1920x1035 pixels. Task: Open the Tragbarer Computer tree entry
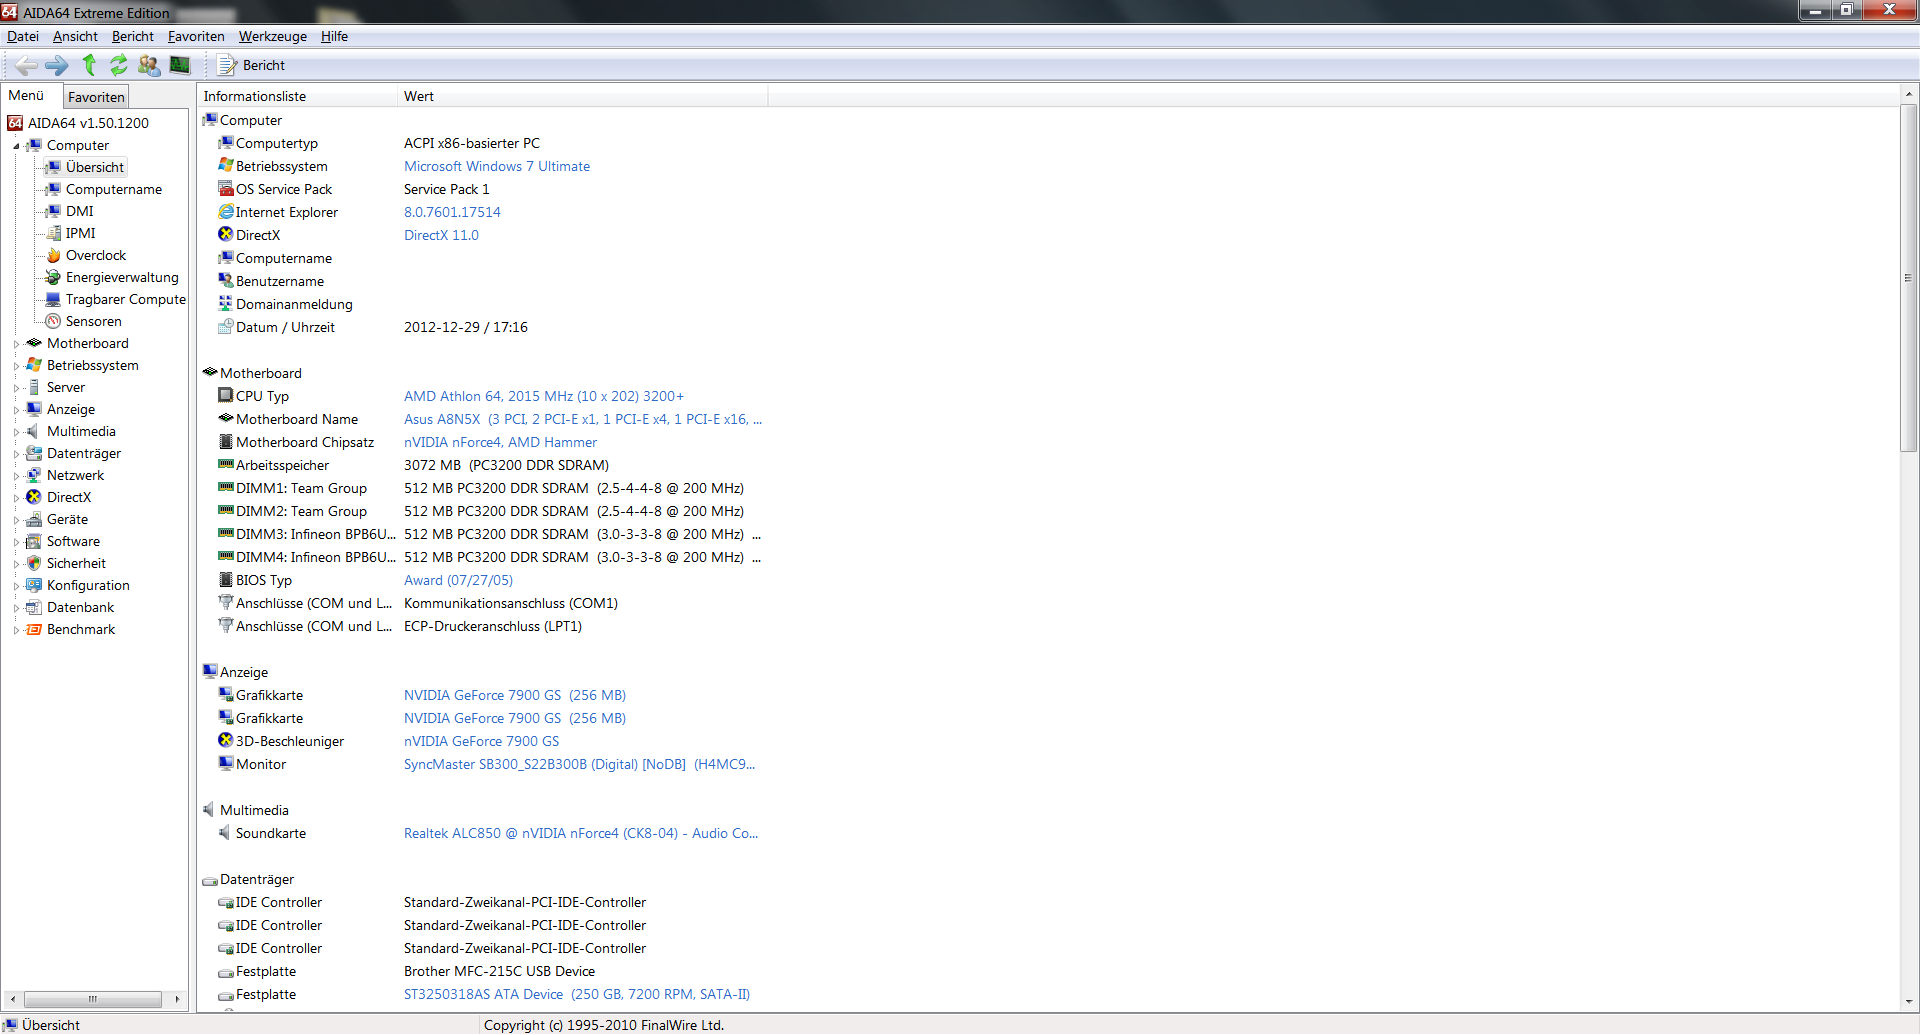tap(125, 299)
